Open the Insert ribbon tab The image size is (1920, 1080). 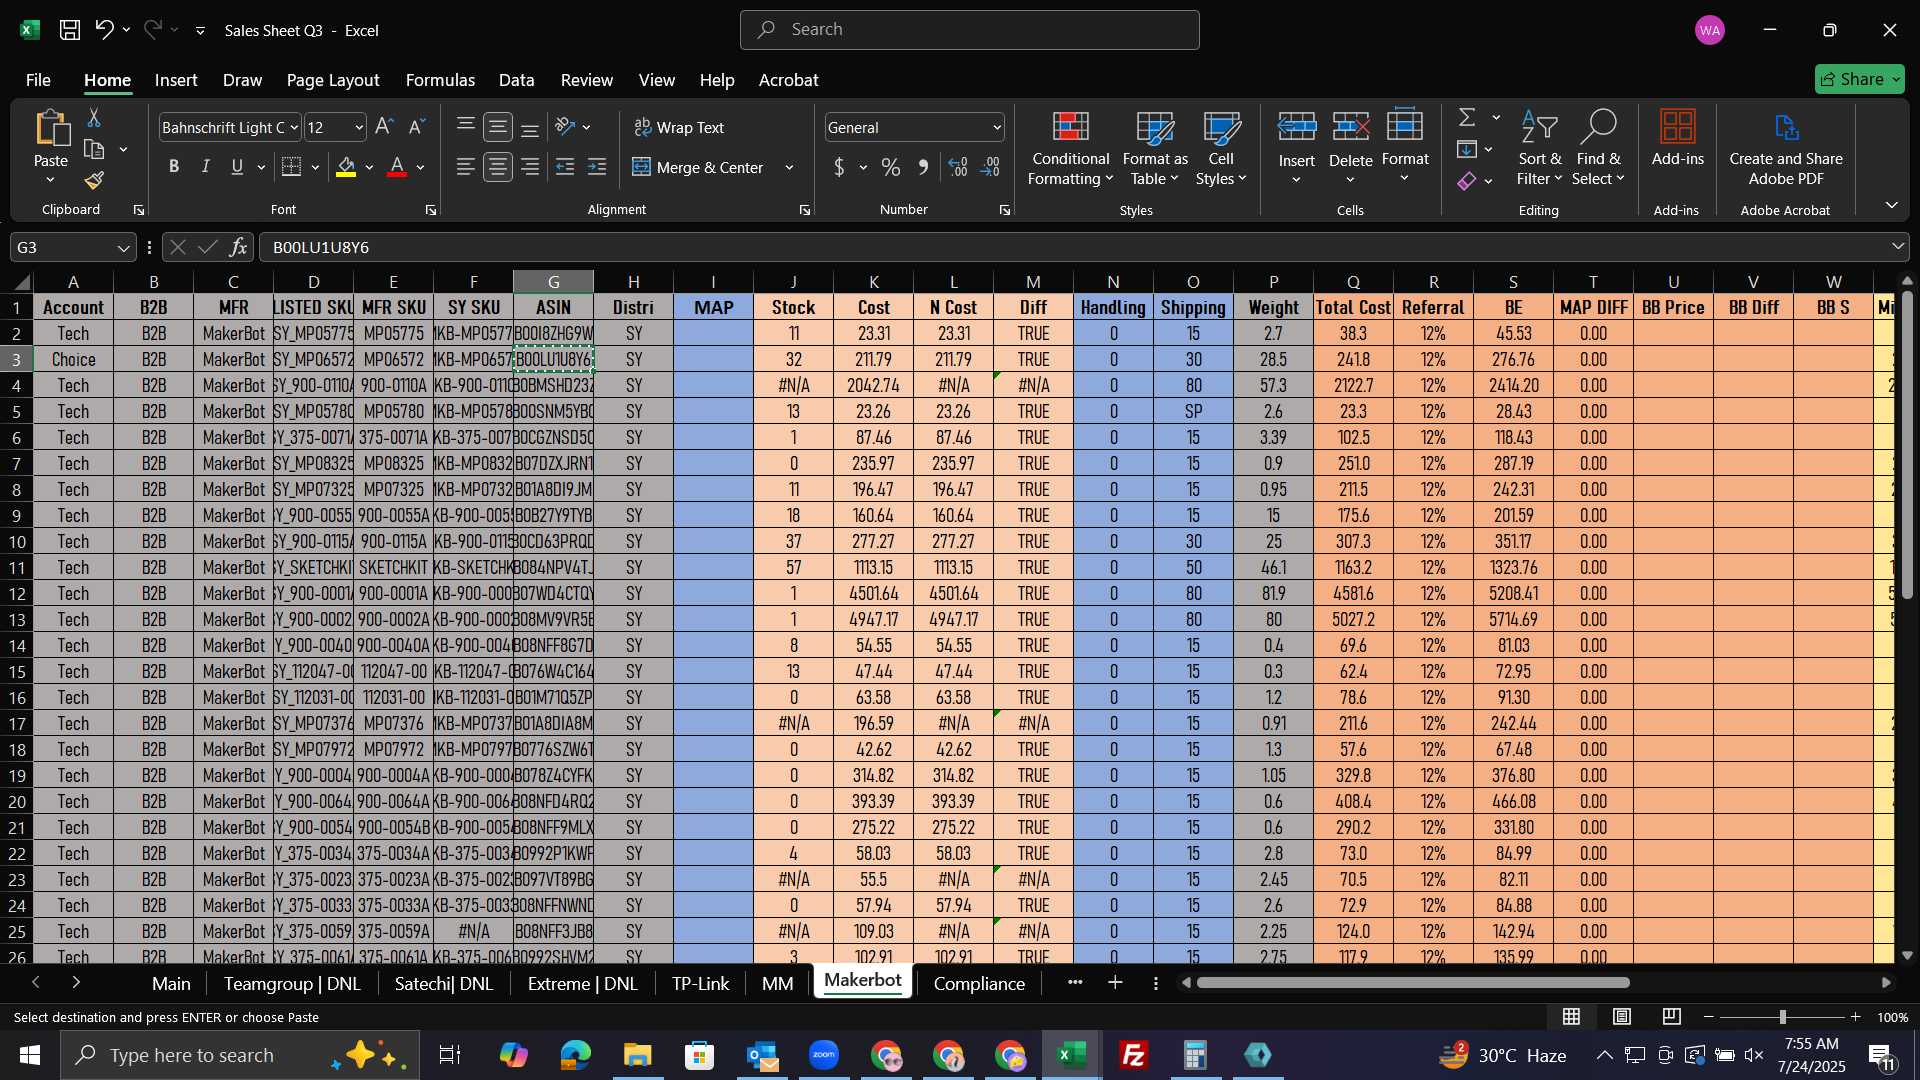[x=176, y=80]
